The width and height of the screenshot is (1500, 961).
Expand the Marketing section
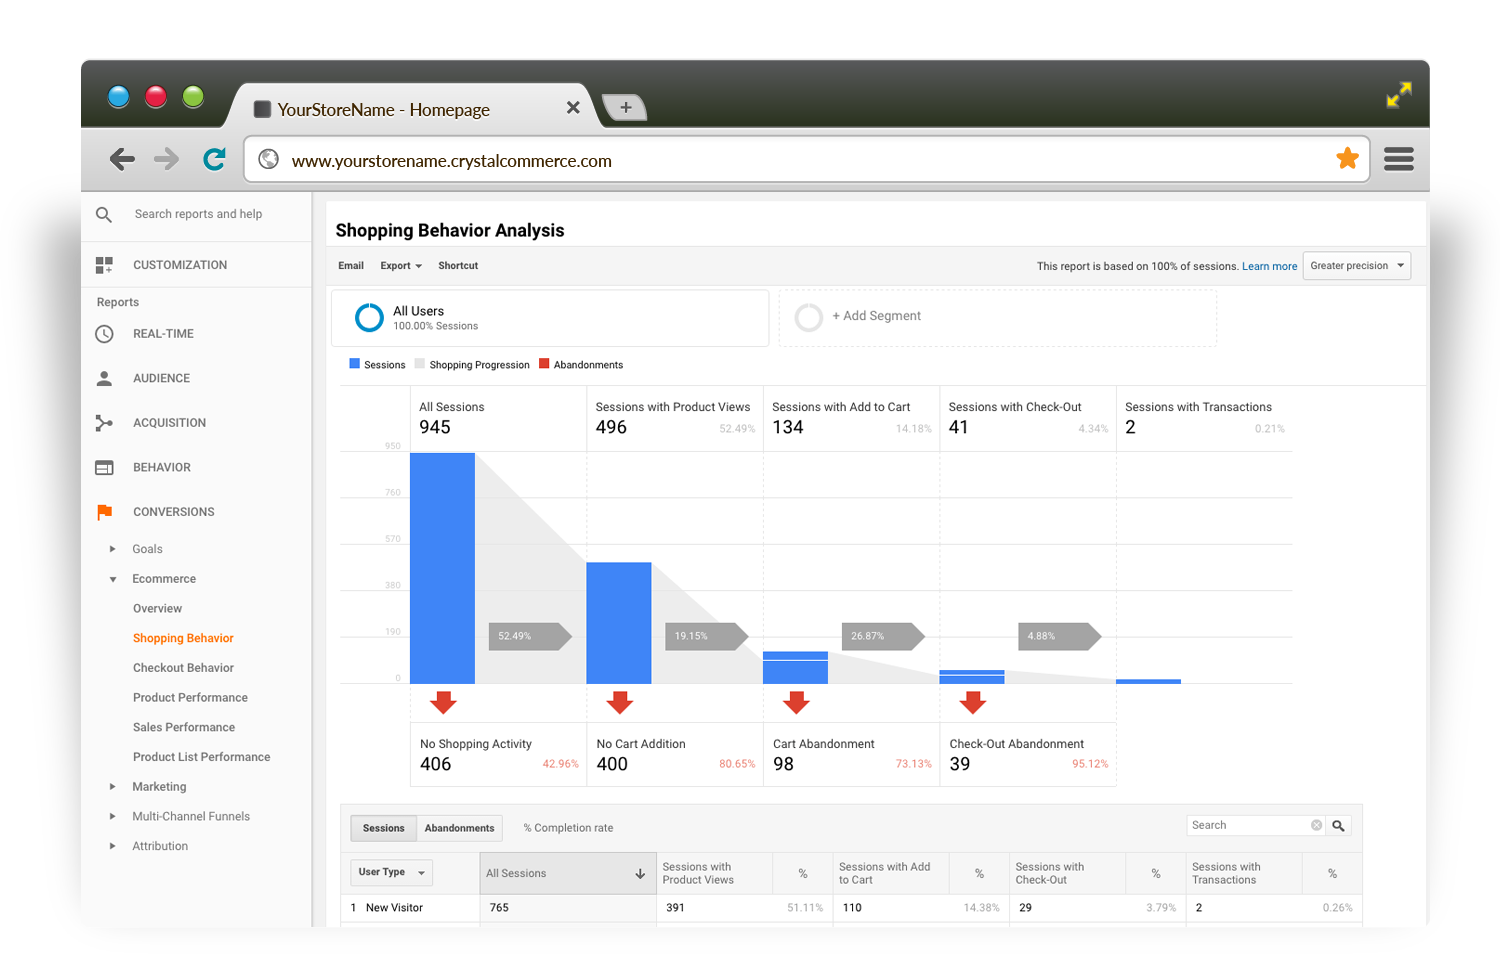112,787
